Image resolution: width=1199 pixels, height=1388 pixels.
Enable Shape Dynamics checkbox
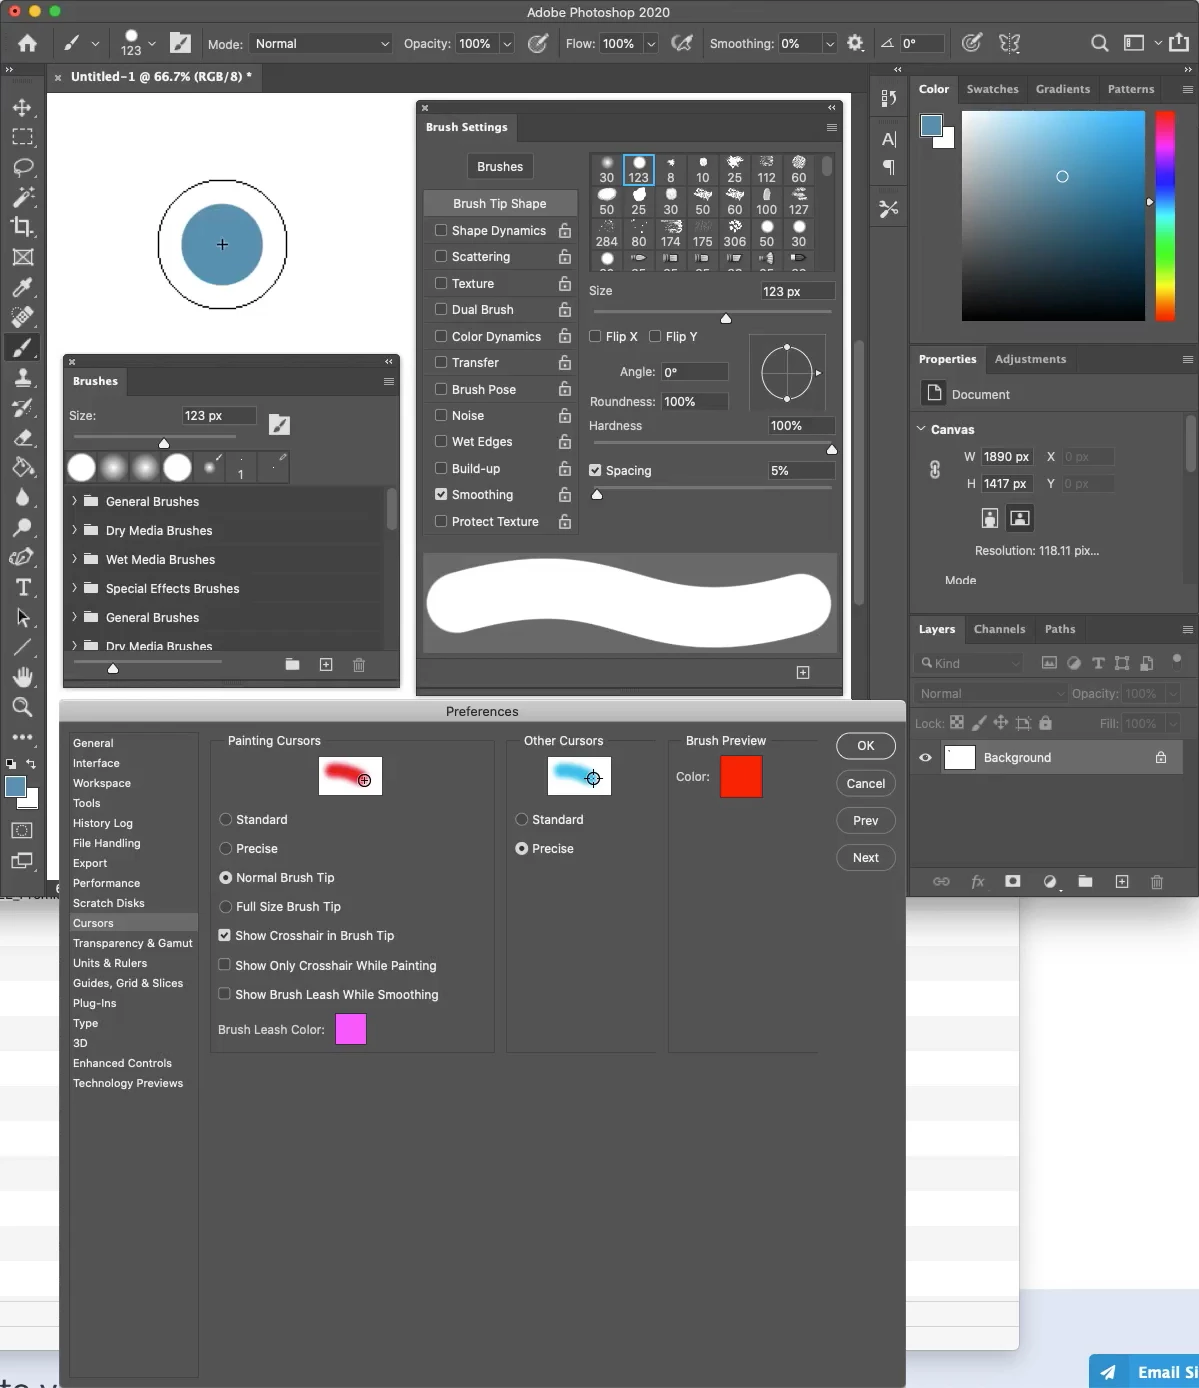pos(441,230)
